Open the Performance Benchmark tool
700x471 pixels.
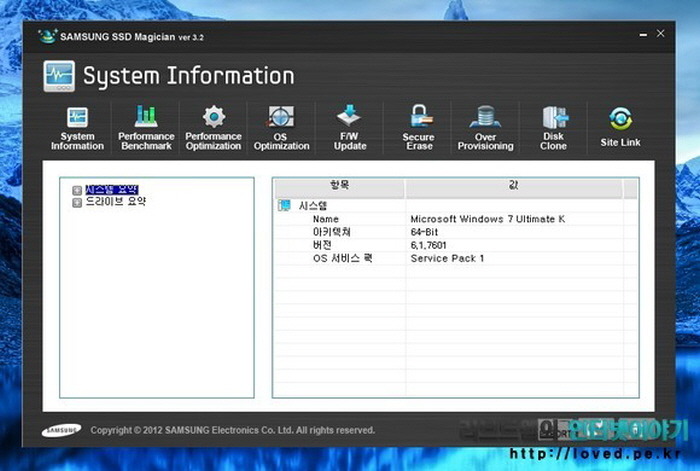click(x=146, y=128)
